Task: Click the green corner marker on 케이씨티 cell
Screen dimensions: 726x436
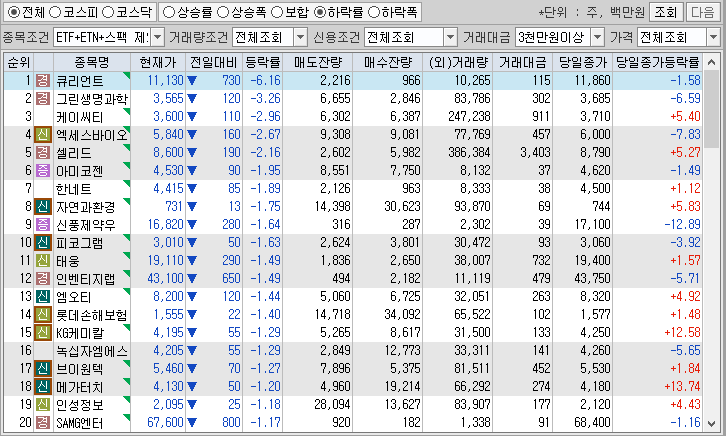Action: (x=127, y=111)
